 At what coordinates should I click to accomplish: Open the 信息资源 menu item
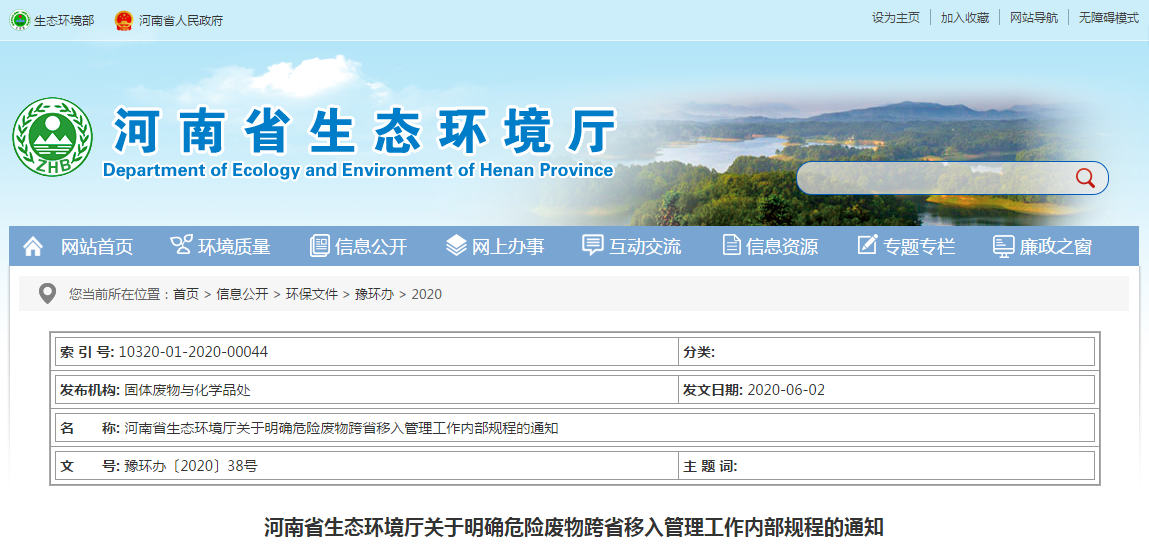click(x=782, y=247)
